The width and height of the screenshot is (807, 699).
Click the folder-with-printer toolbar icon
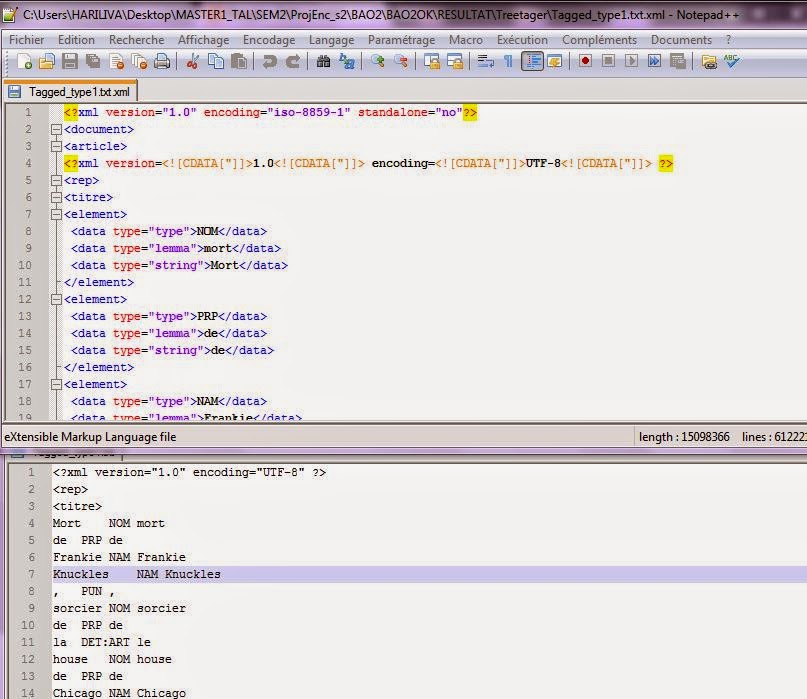coord(709,61)
